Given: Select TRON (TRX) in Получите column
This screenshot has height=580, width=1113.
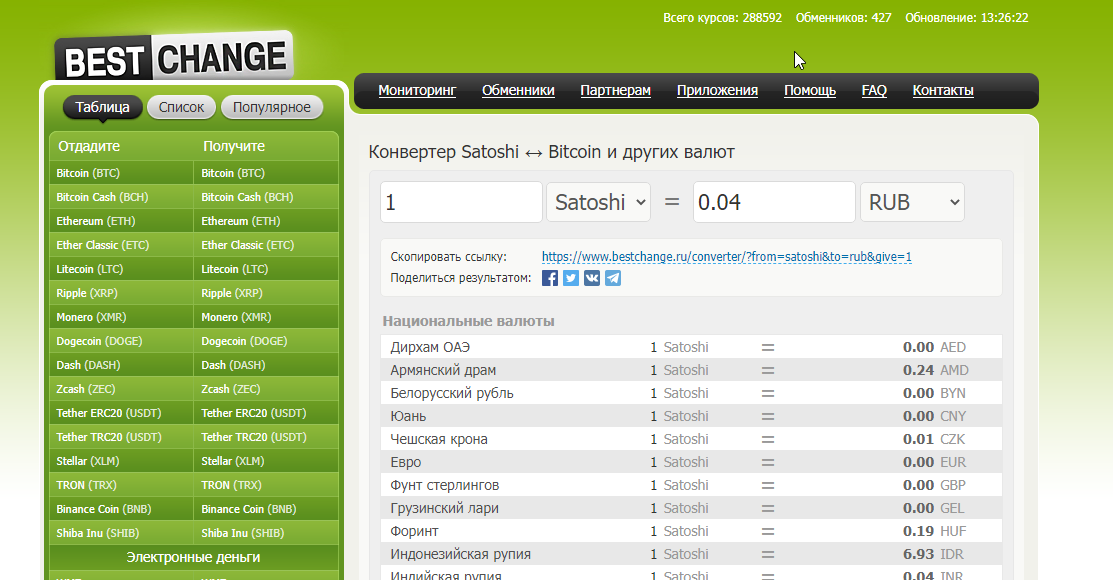Looking at the screenshot, I should (266, 486).
